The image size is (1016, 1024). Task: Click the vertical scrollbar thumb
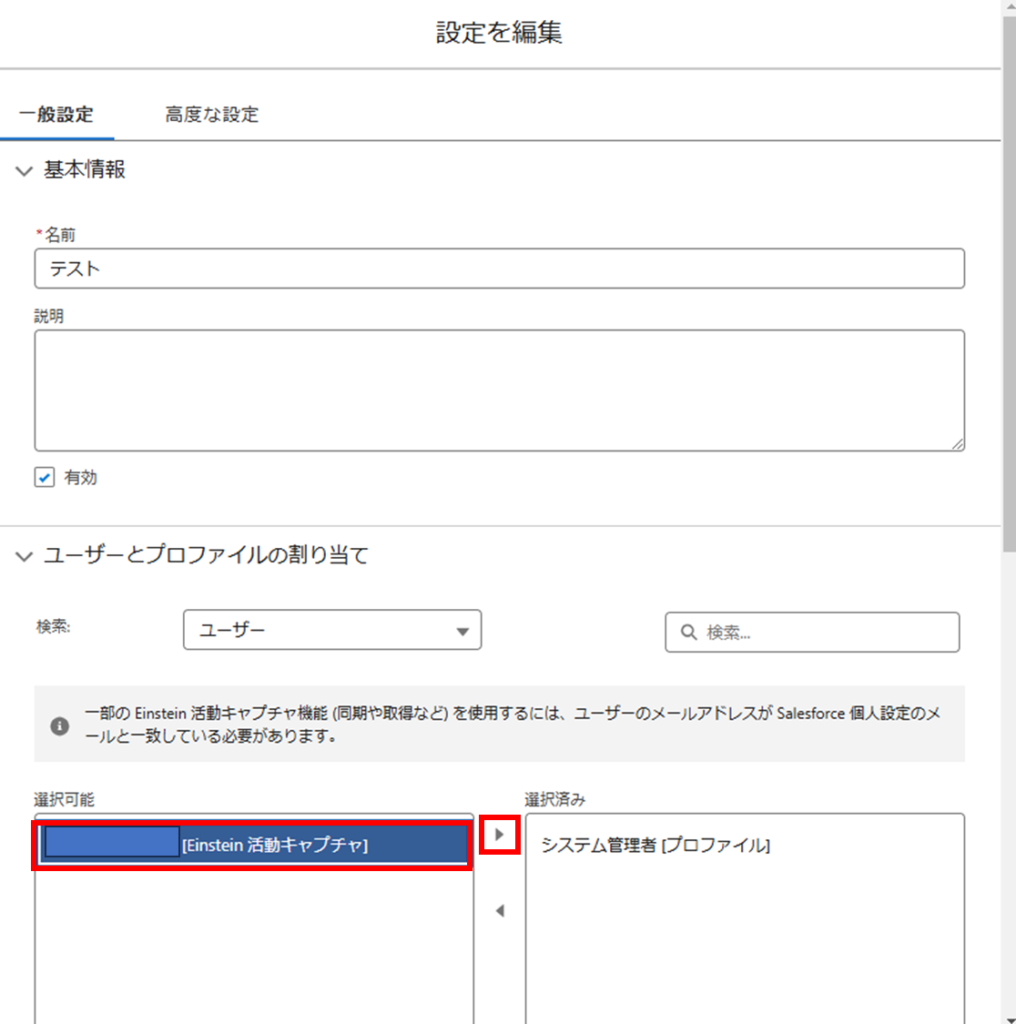(x=1009, y=284)
